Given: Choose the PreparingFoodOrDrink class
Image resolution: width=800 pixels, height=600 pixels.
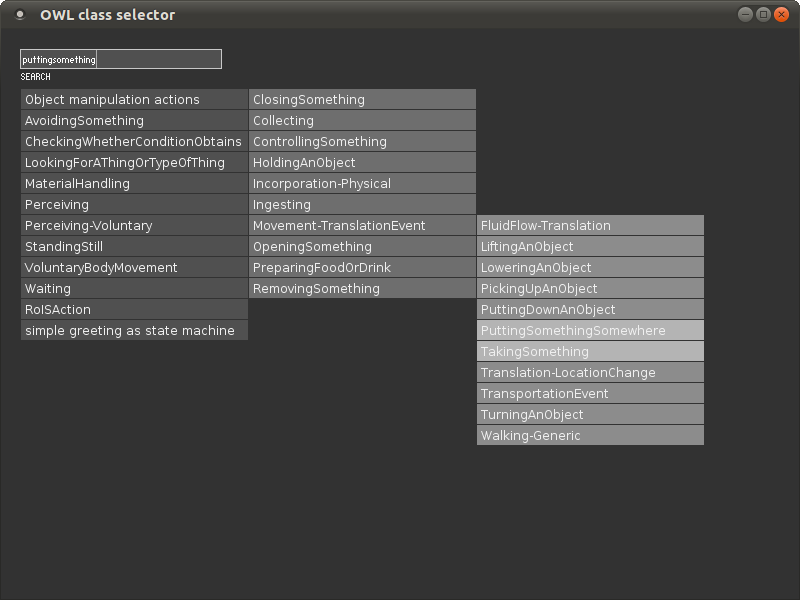Looking at the screenshot, I should (362, 267).
